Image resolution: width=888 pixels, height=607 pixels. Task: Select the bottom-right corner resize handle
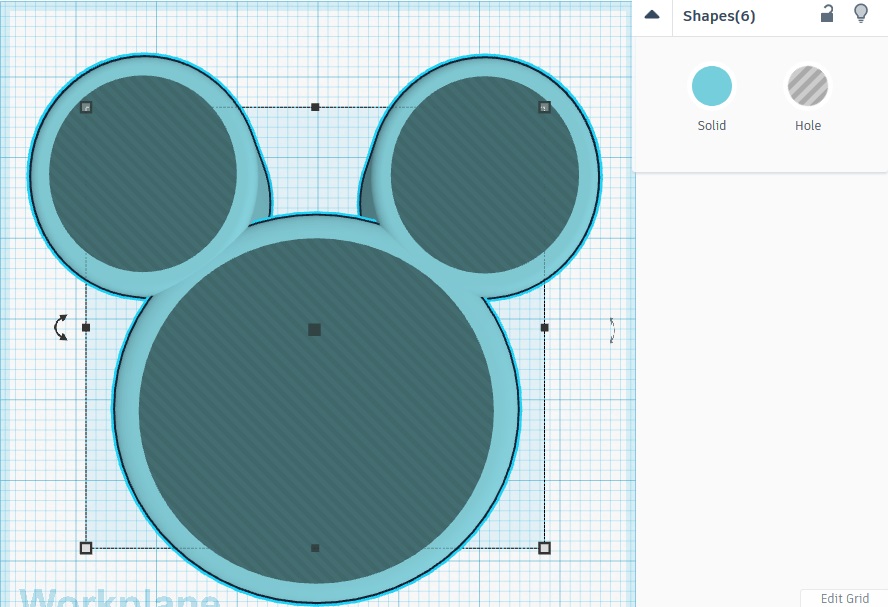click(x=544, y=548)
